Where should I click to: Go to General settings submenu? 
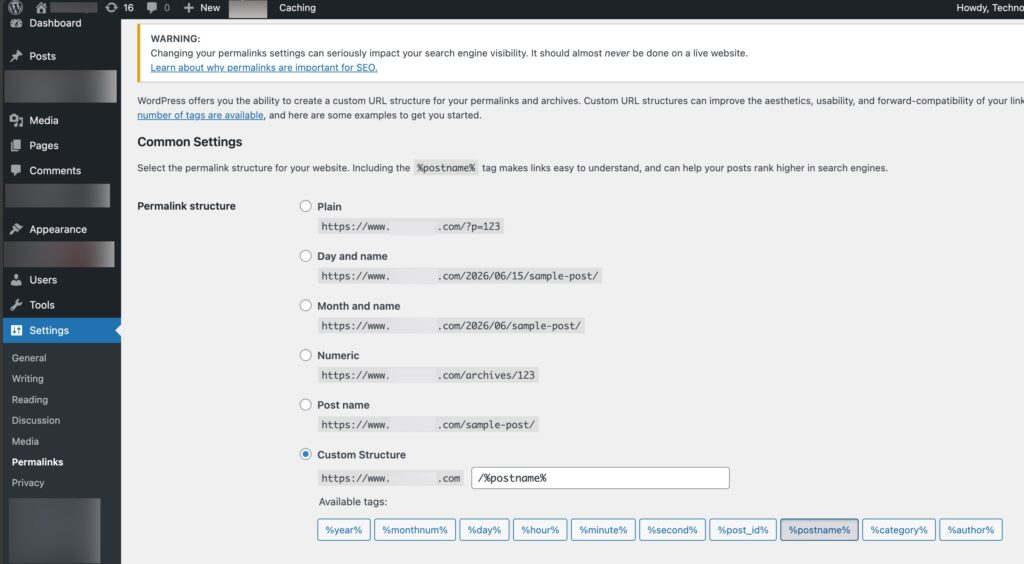pyautogui.click(x=29, y=358)
